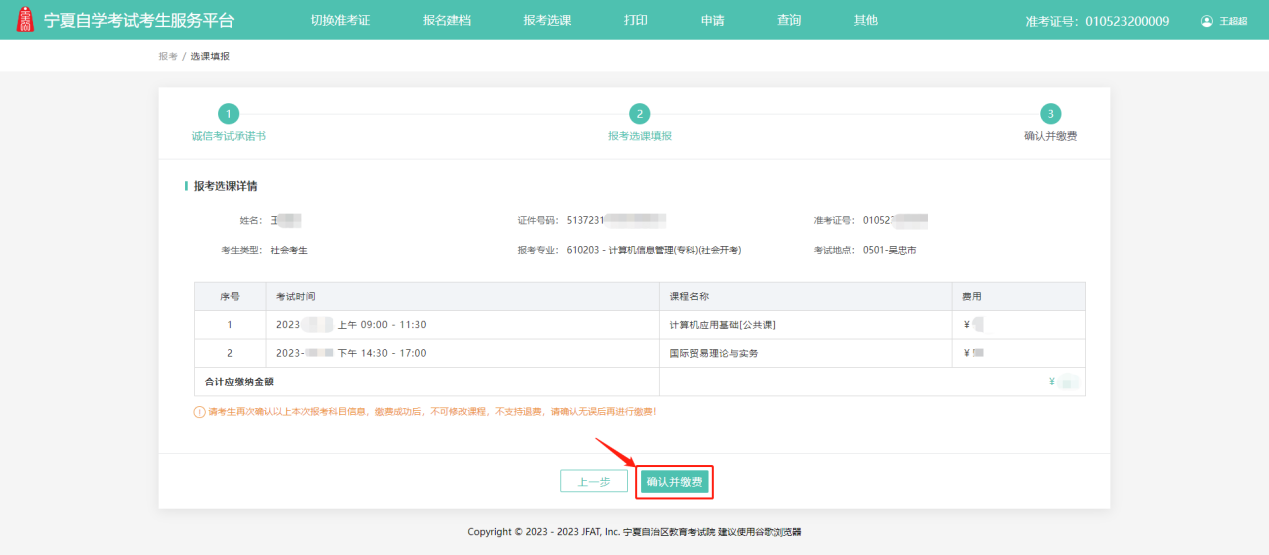Expand the 其他 navigation menu

(x=865, y=20)
